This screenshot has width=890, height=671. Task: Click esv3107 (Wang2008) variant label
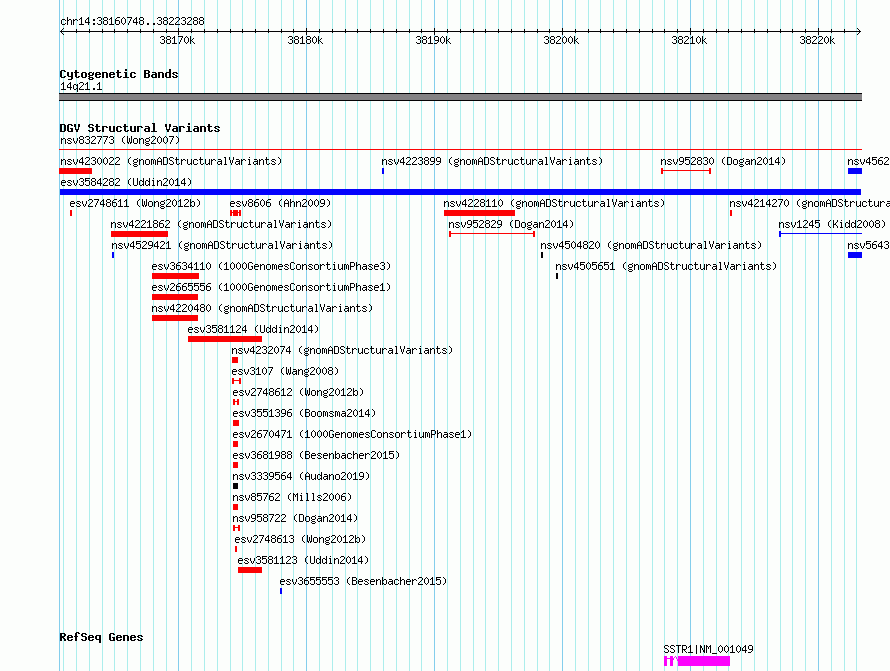(x=285, y=371)
